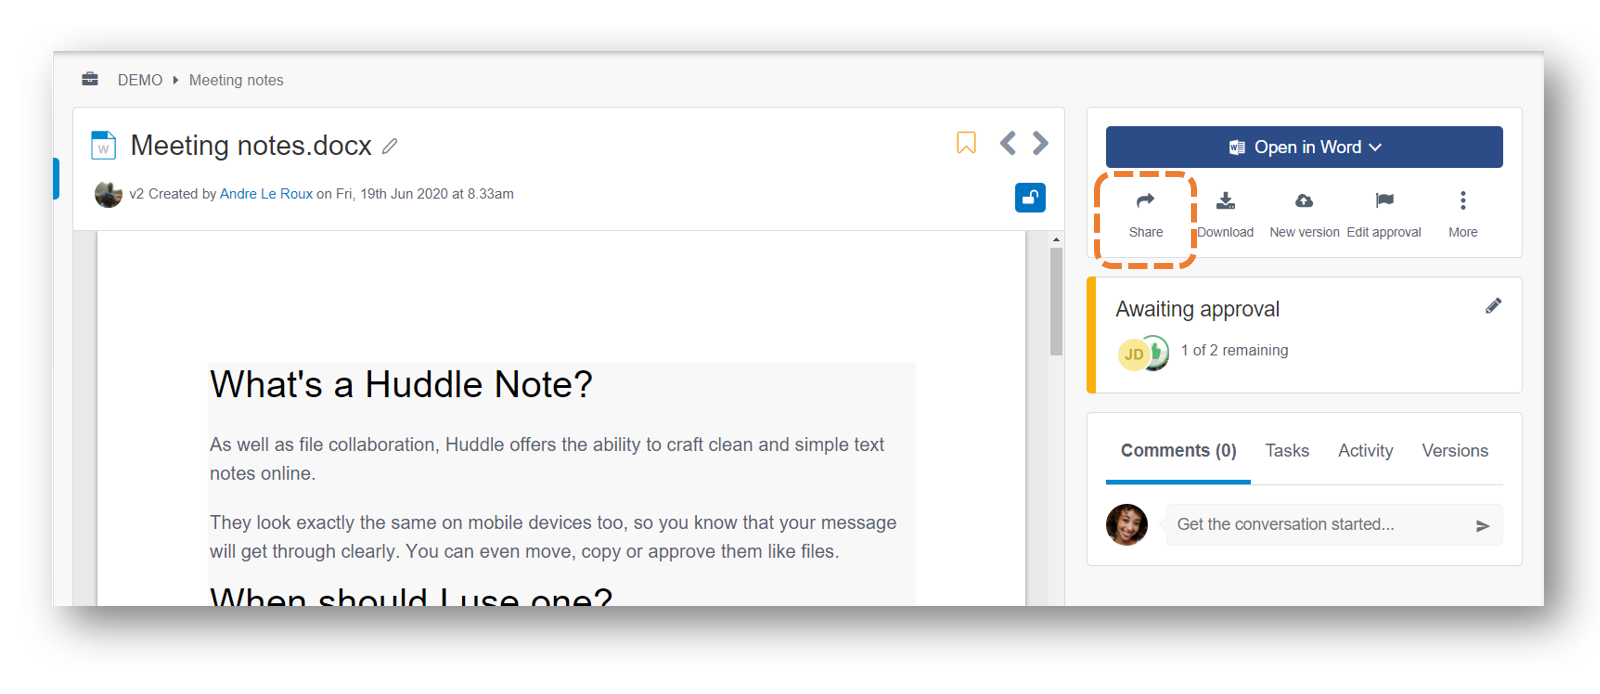
Task: Share the document
Action: [x=1145, y=215]
